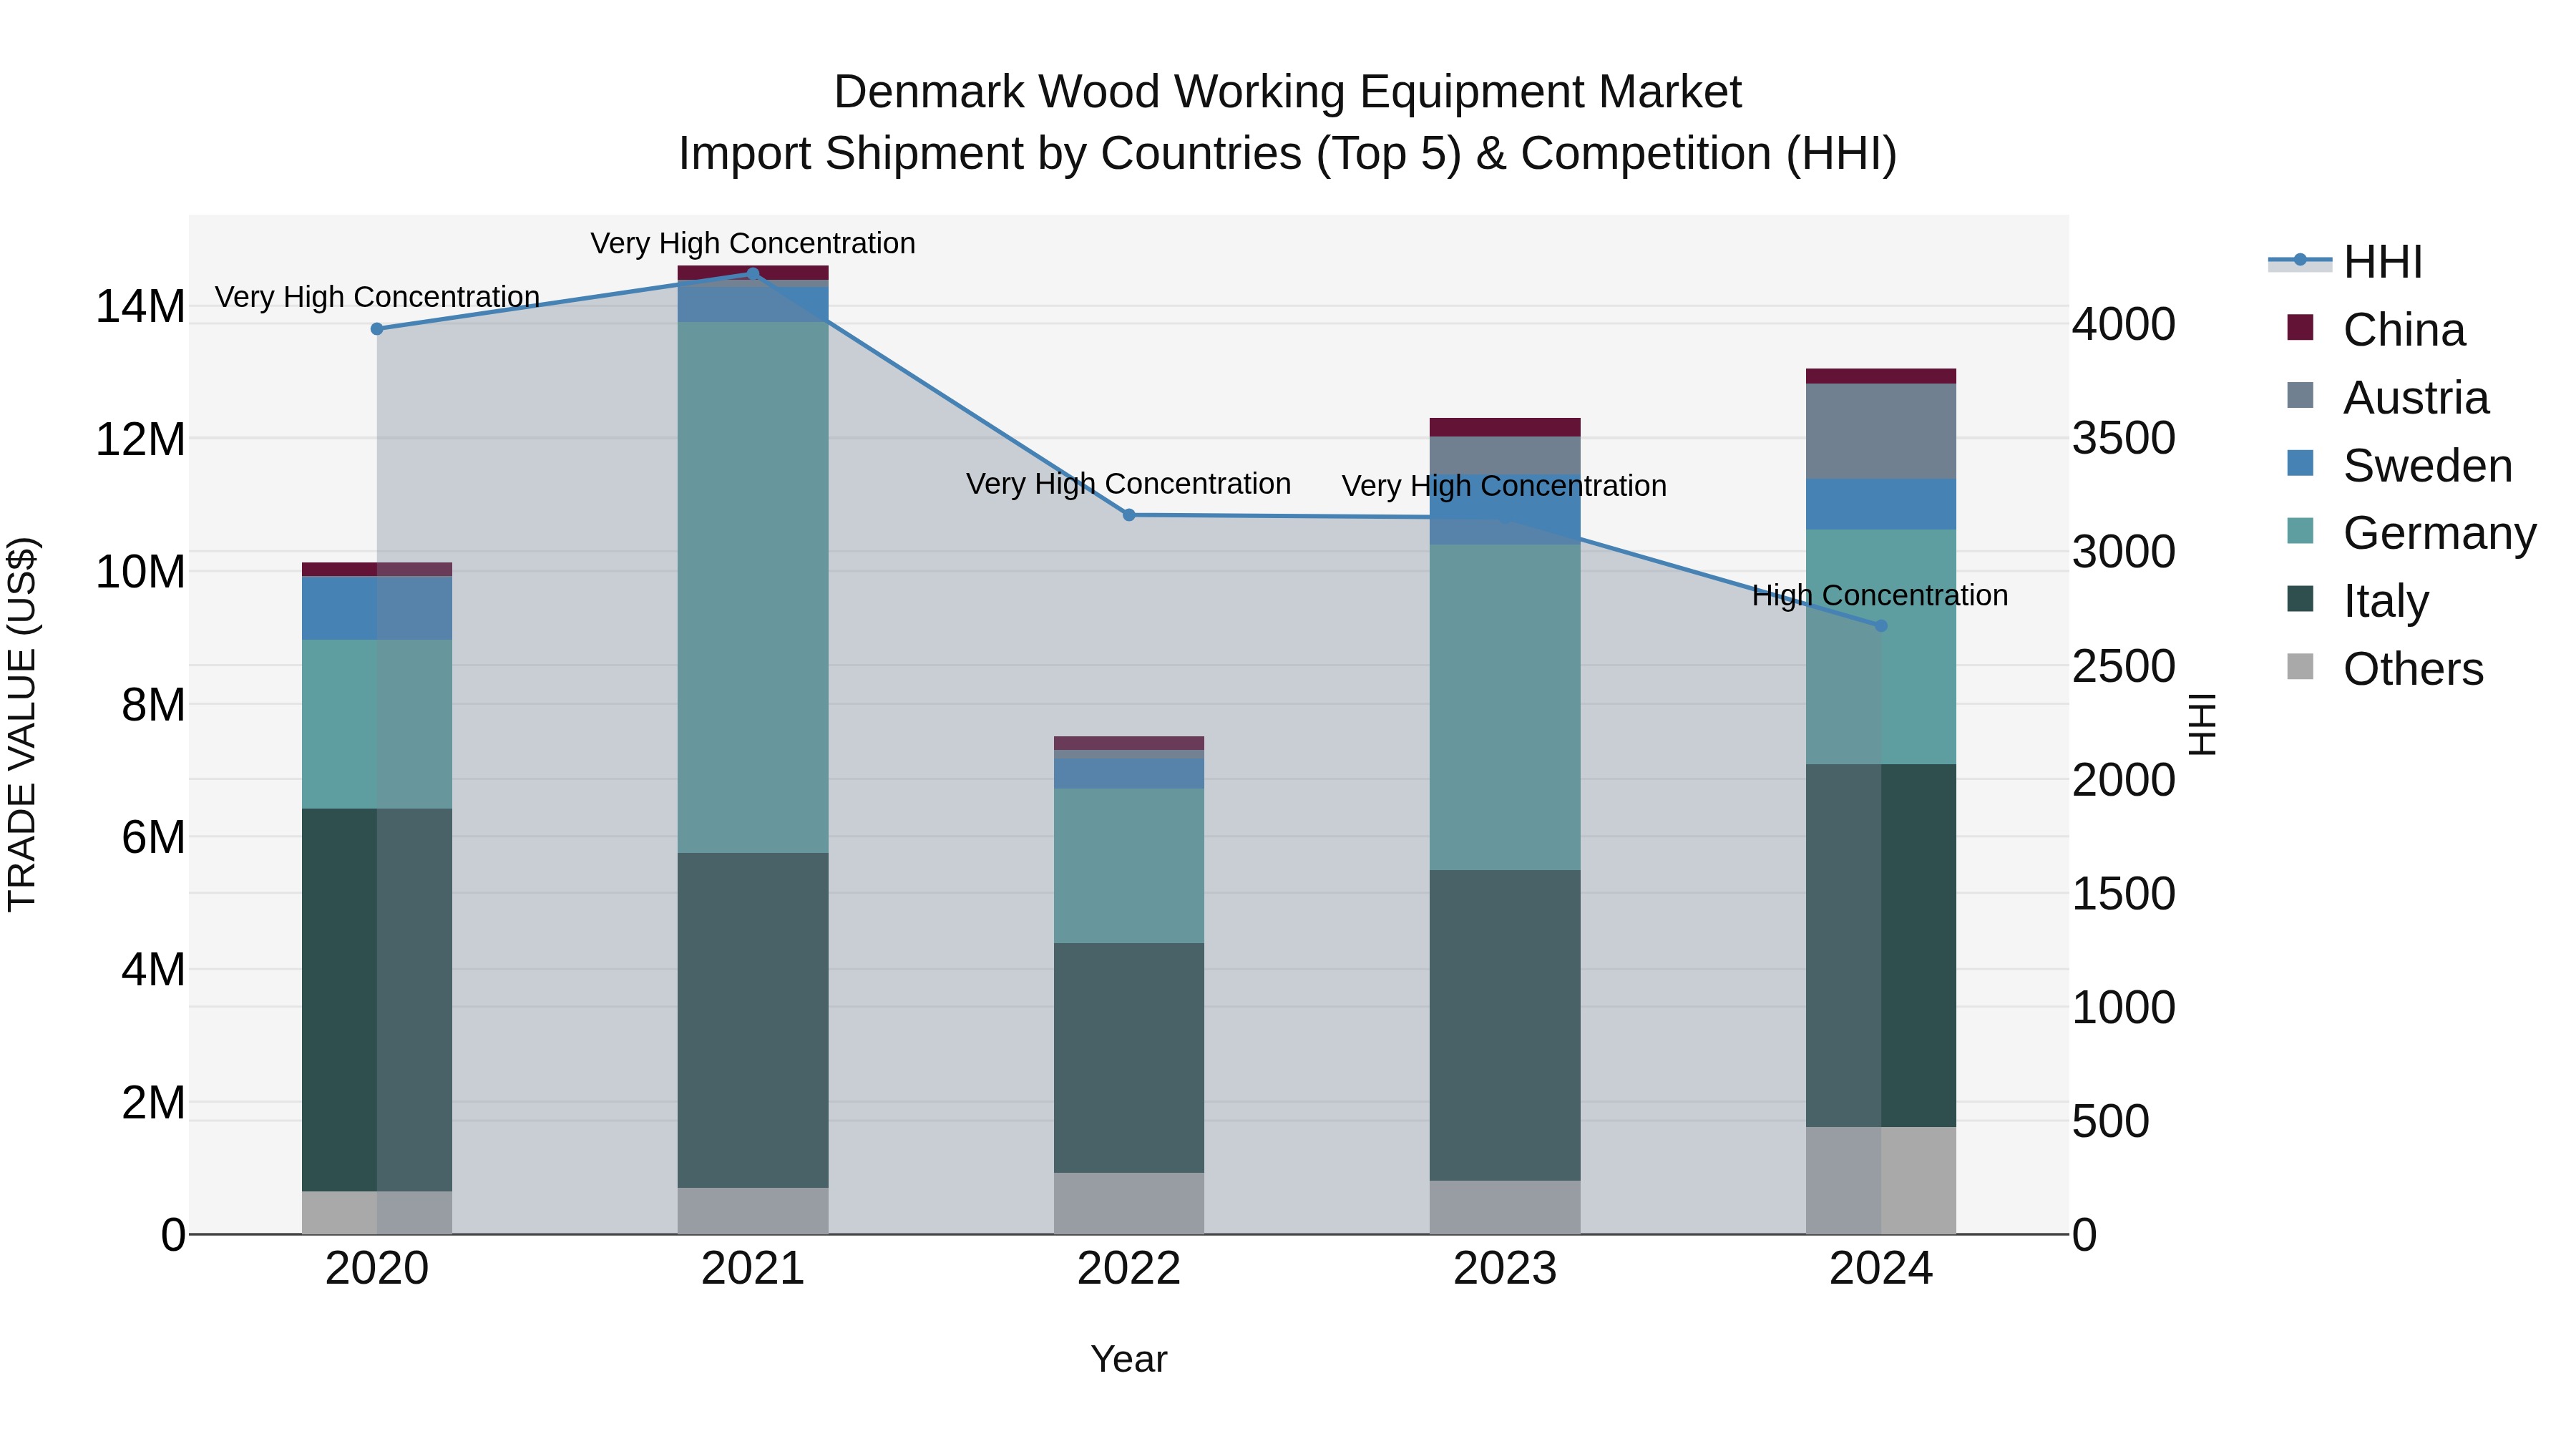This screenshot has height=1449, width=2576.
Task: Click the 2022 x-axis label
Action: 1129,1269
